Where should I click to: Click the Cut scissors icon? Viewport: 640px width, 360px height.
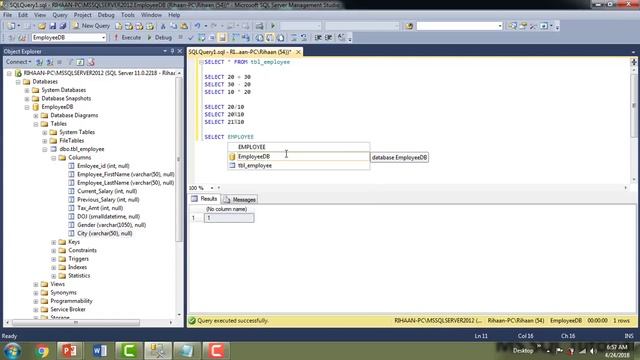click(163, 26)
